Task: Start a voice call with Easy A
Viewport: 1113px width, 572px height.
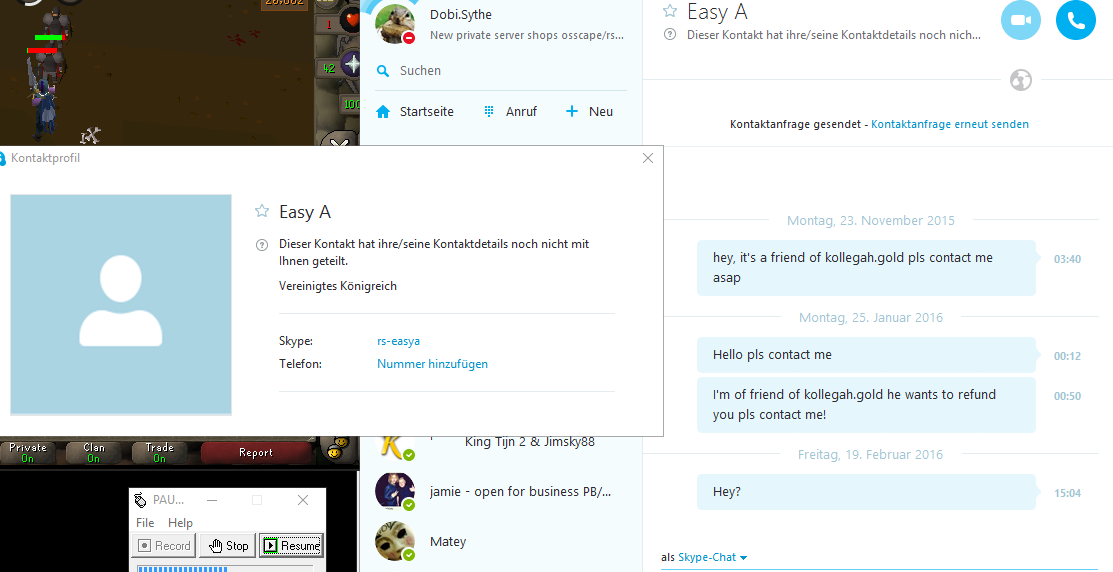Action: [1075, 20]
